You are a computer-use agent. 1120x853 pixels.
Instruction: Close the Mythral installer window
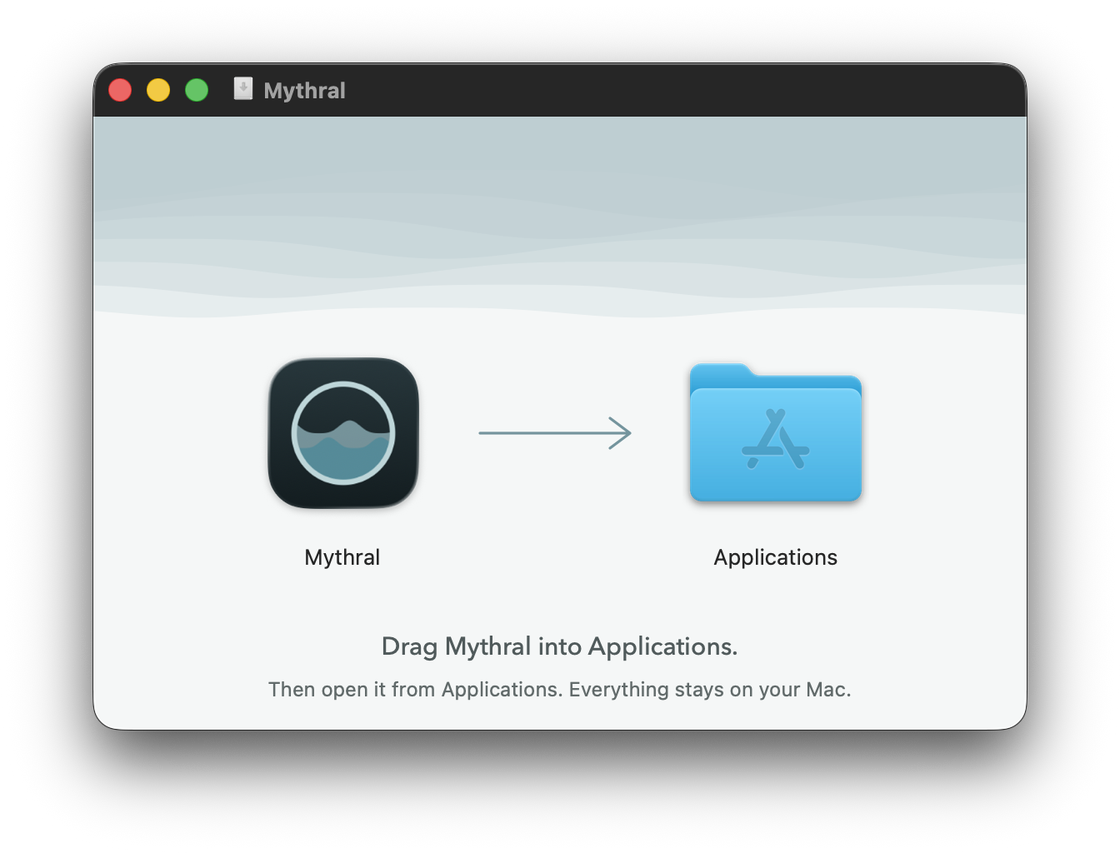click(120, 90)
